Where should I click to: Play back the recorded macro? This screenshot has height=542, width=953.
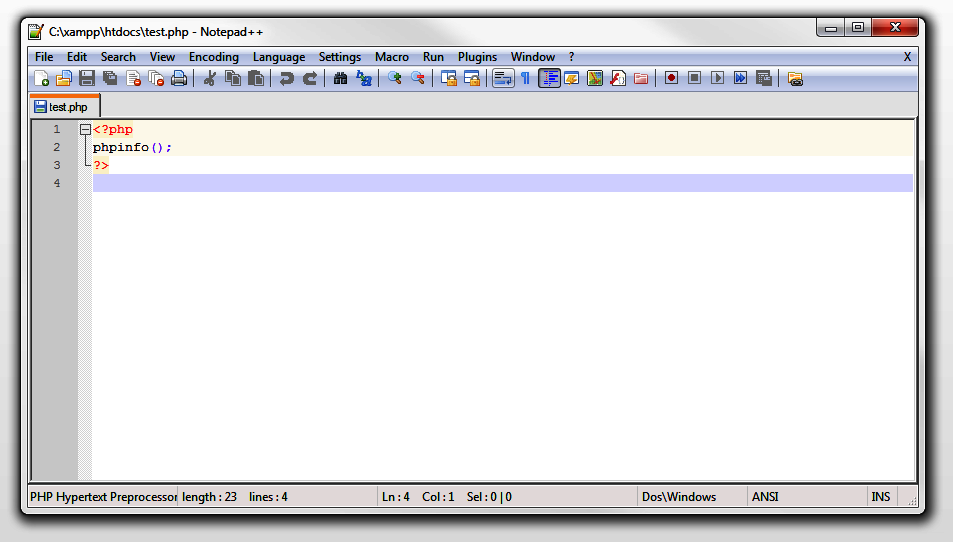[717, 79]
